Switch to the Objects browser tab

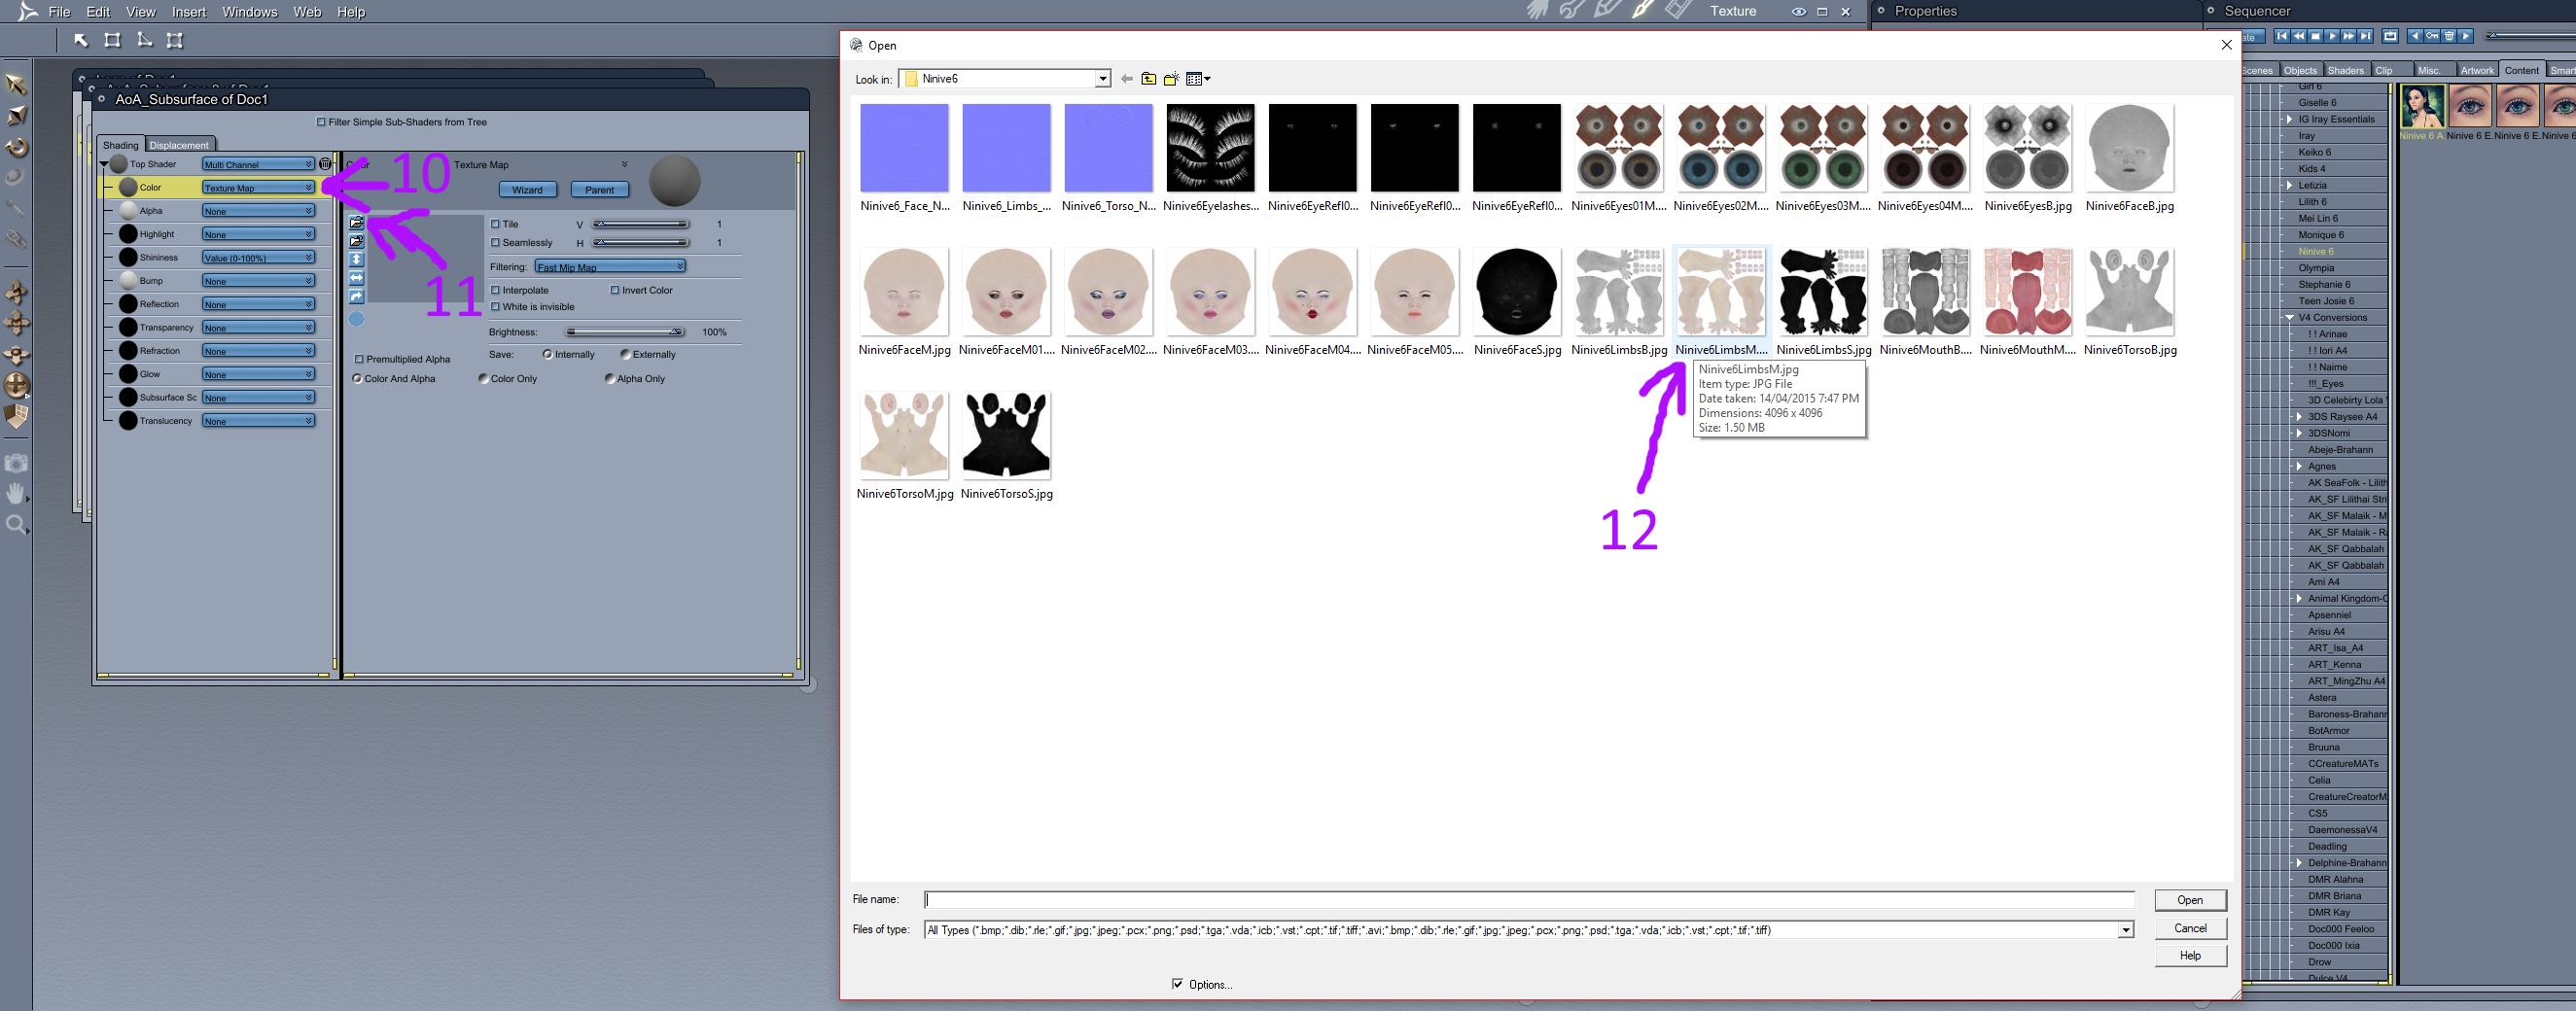pyautogui.click(x=2300, y=70)
